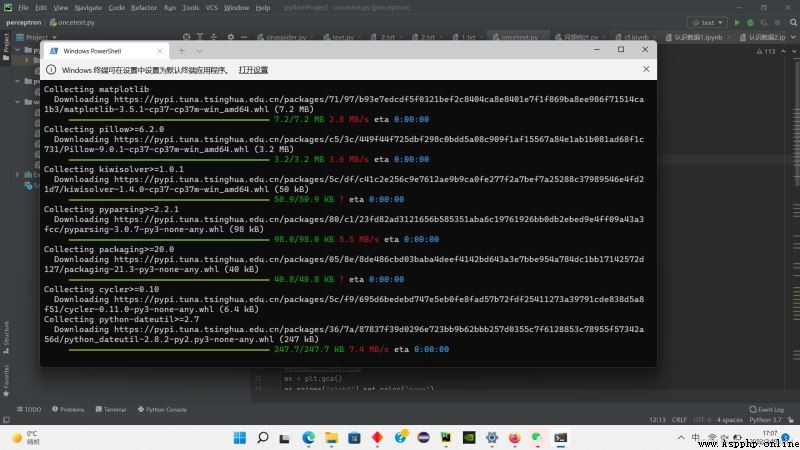Open Microsoft Edge from the taskbar
800x450 pixels.
[x=308, y=438]
